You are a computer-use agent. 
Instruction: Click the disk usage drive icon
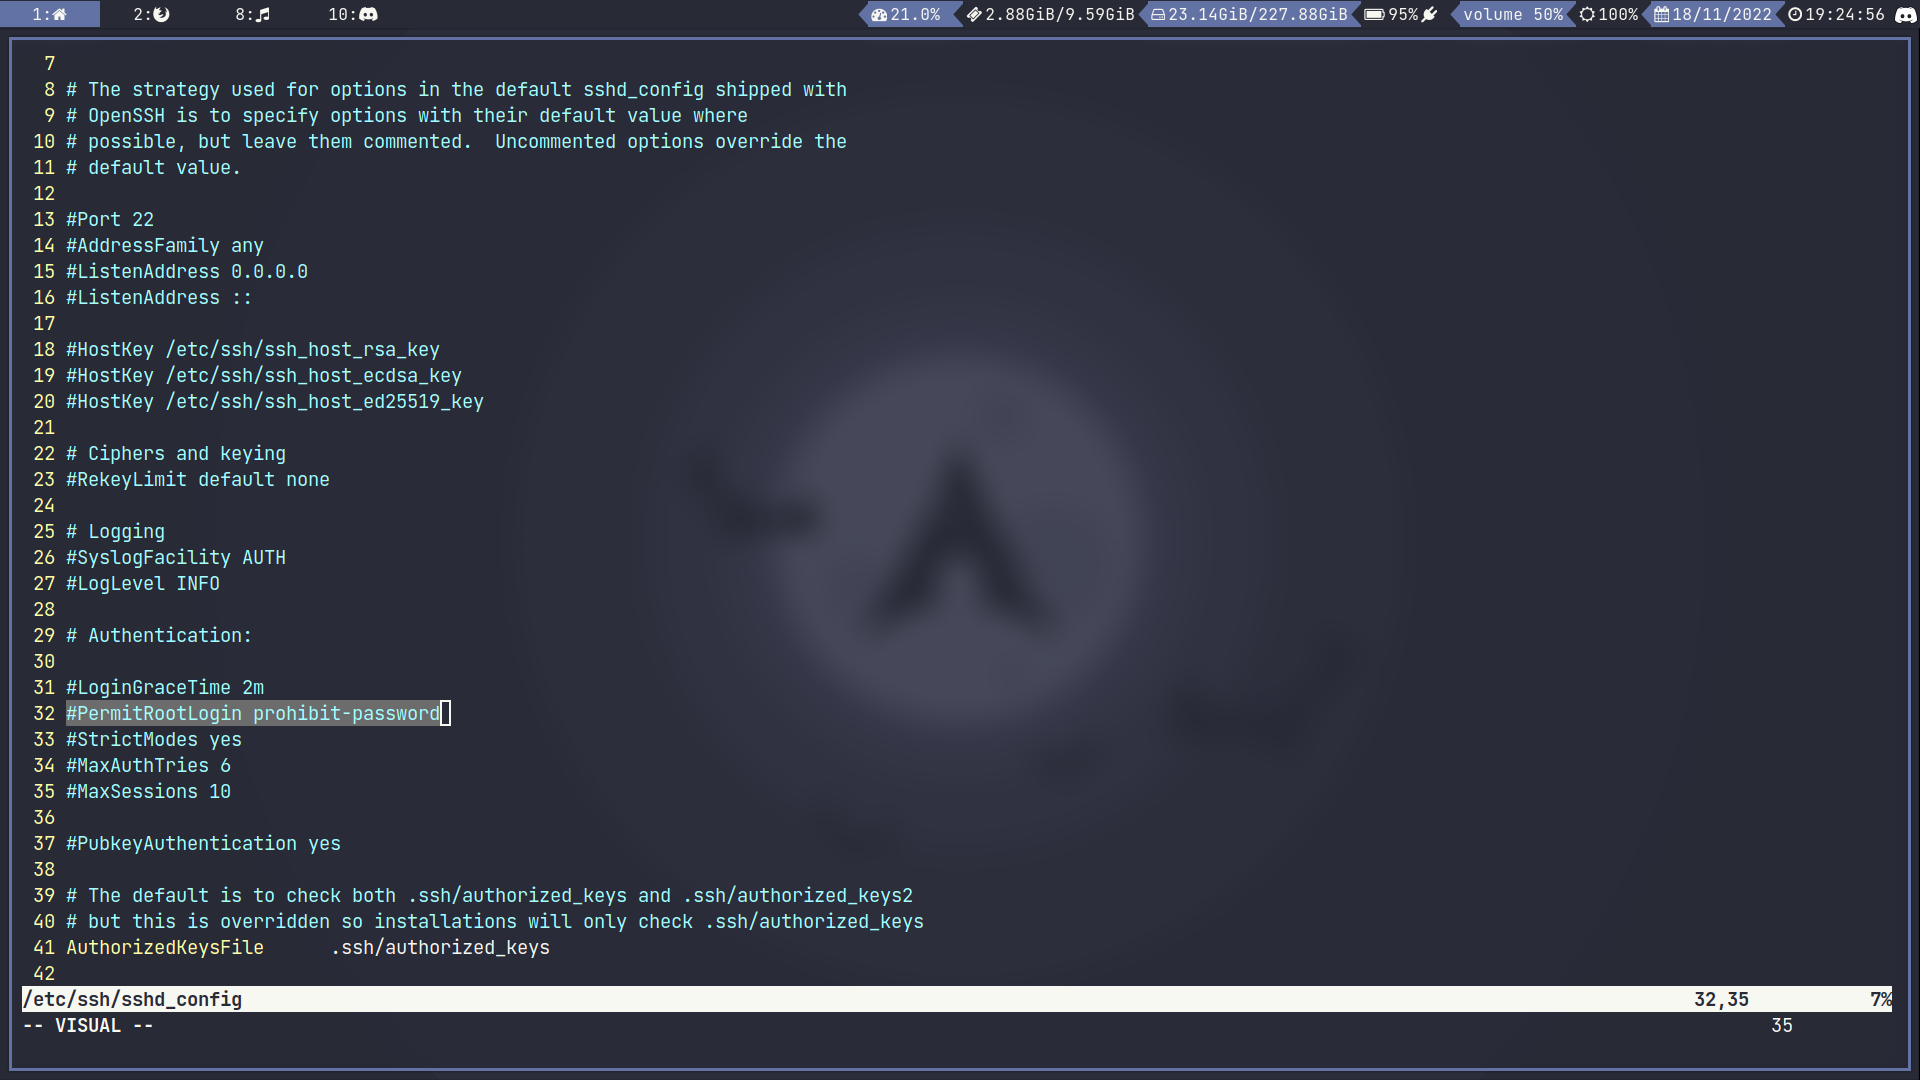point(1158,14)
